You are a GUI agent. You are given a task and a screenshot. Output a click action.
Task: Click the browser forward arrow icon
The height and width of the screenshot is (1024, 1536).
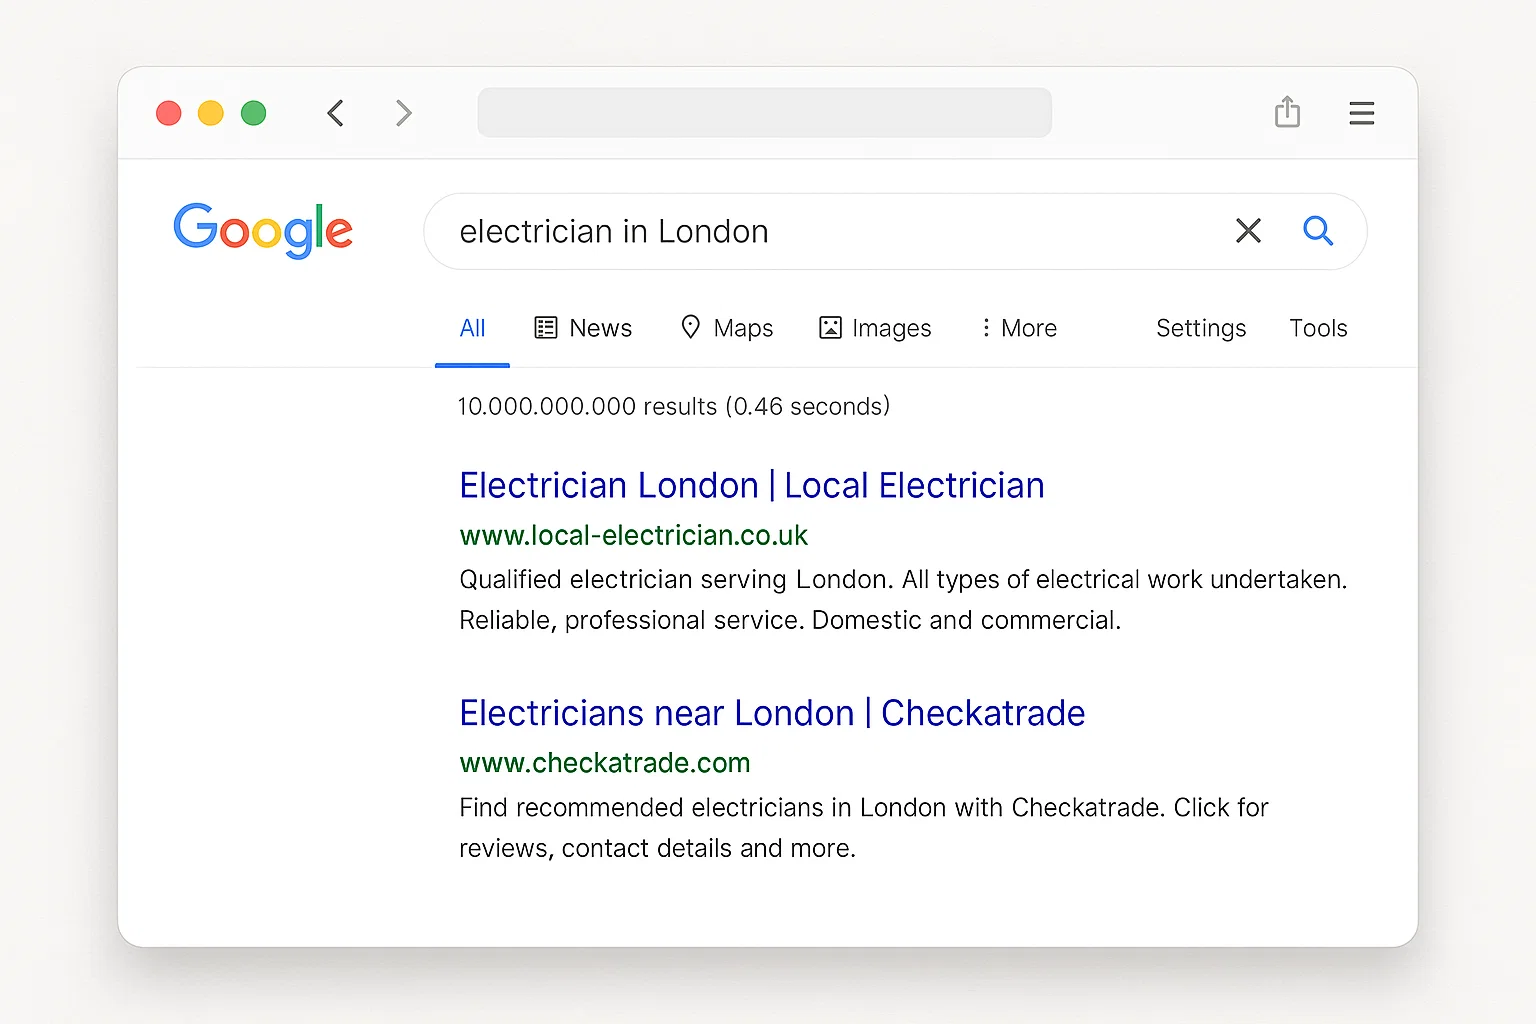(x=403, y=113)
